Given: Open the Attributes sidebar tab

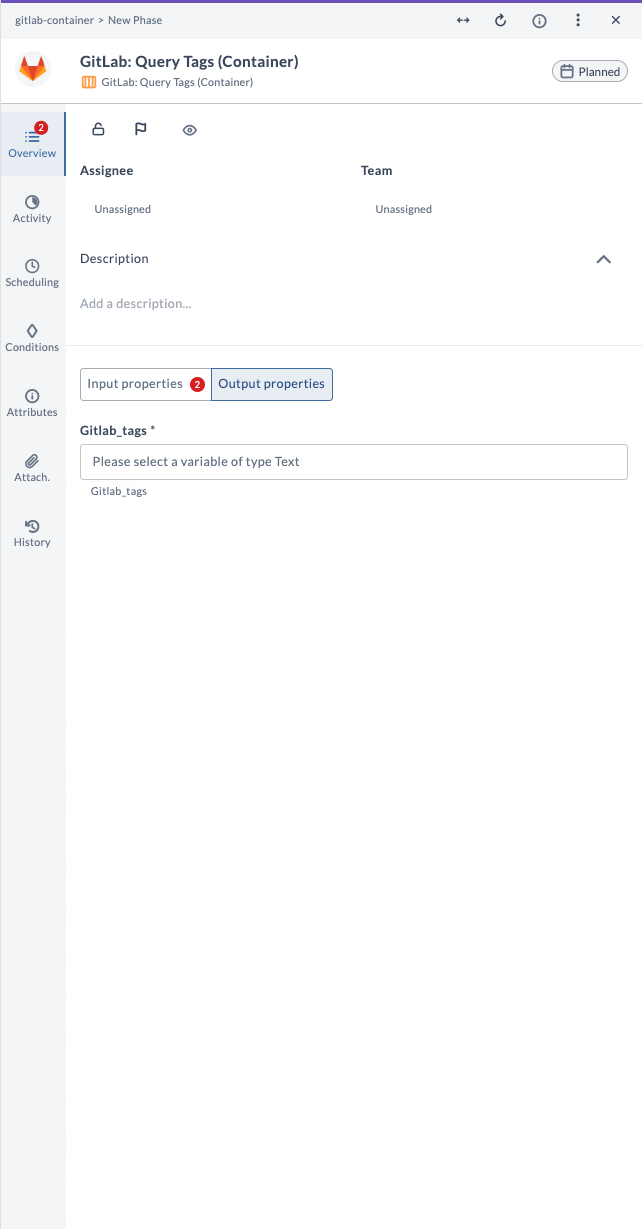Looking at the screenshot, I should click(x=32, y=403).
